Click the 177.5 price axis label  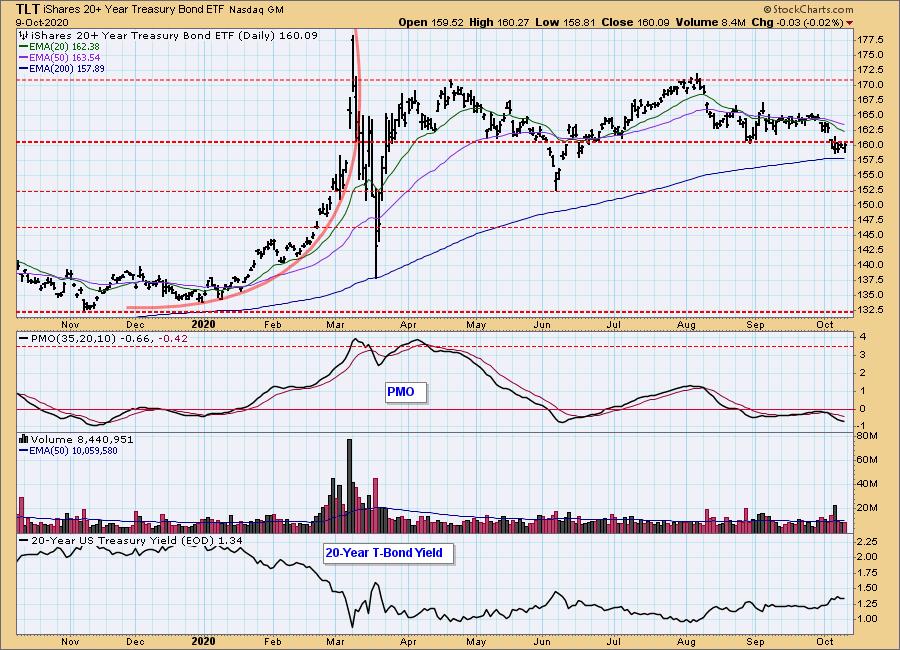(x=870, y=40)
